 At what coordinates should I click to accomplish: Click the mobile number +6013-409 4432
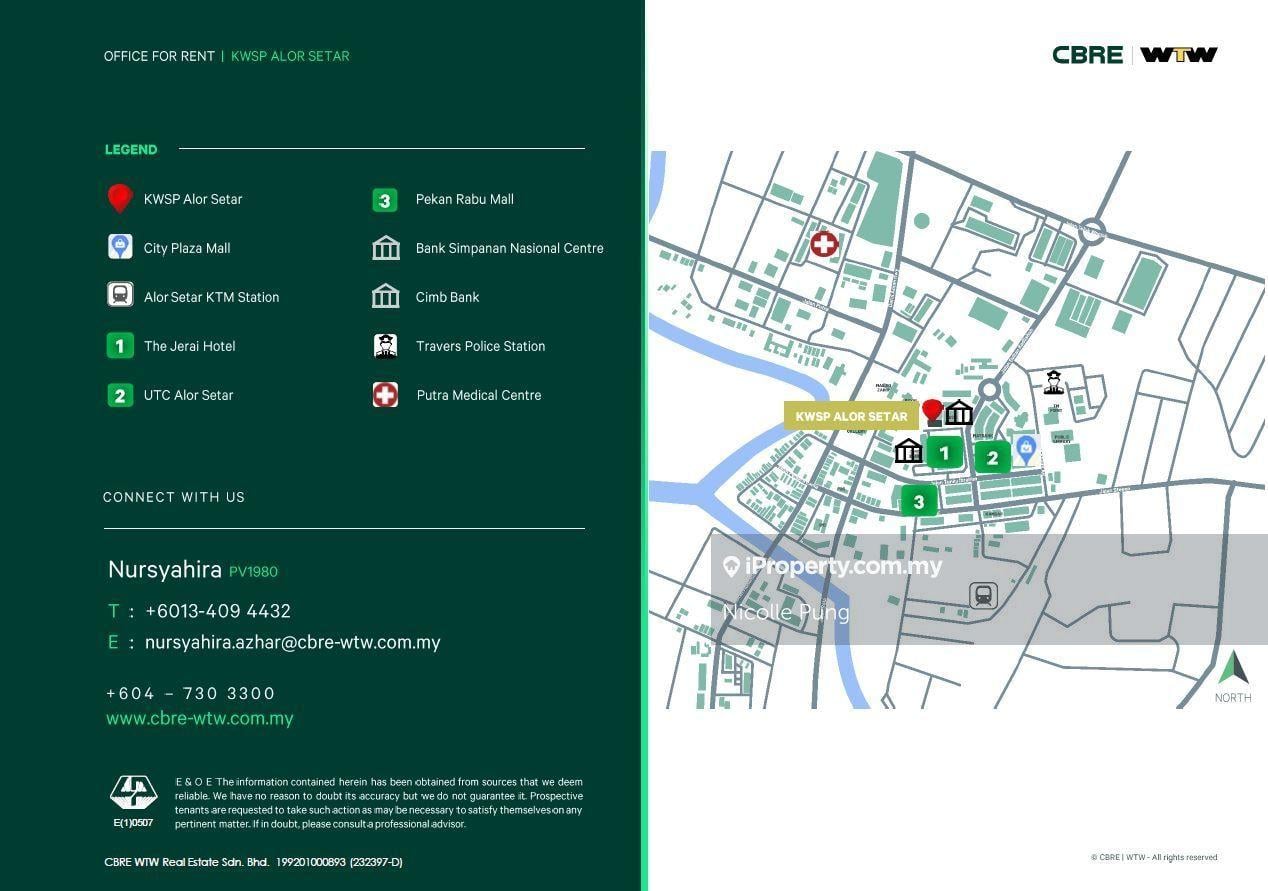coord(218,611)
